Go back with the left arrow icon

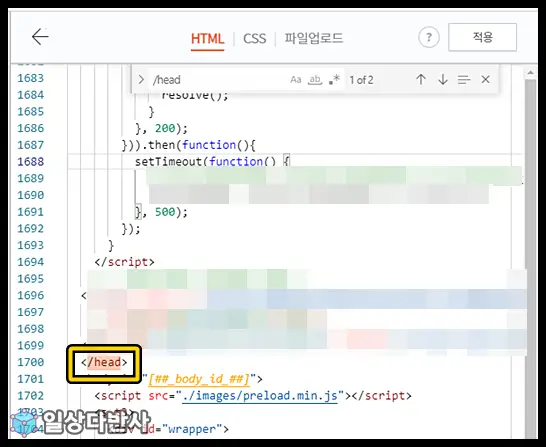point(40,37)
